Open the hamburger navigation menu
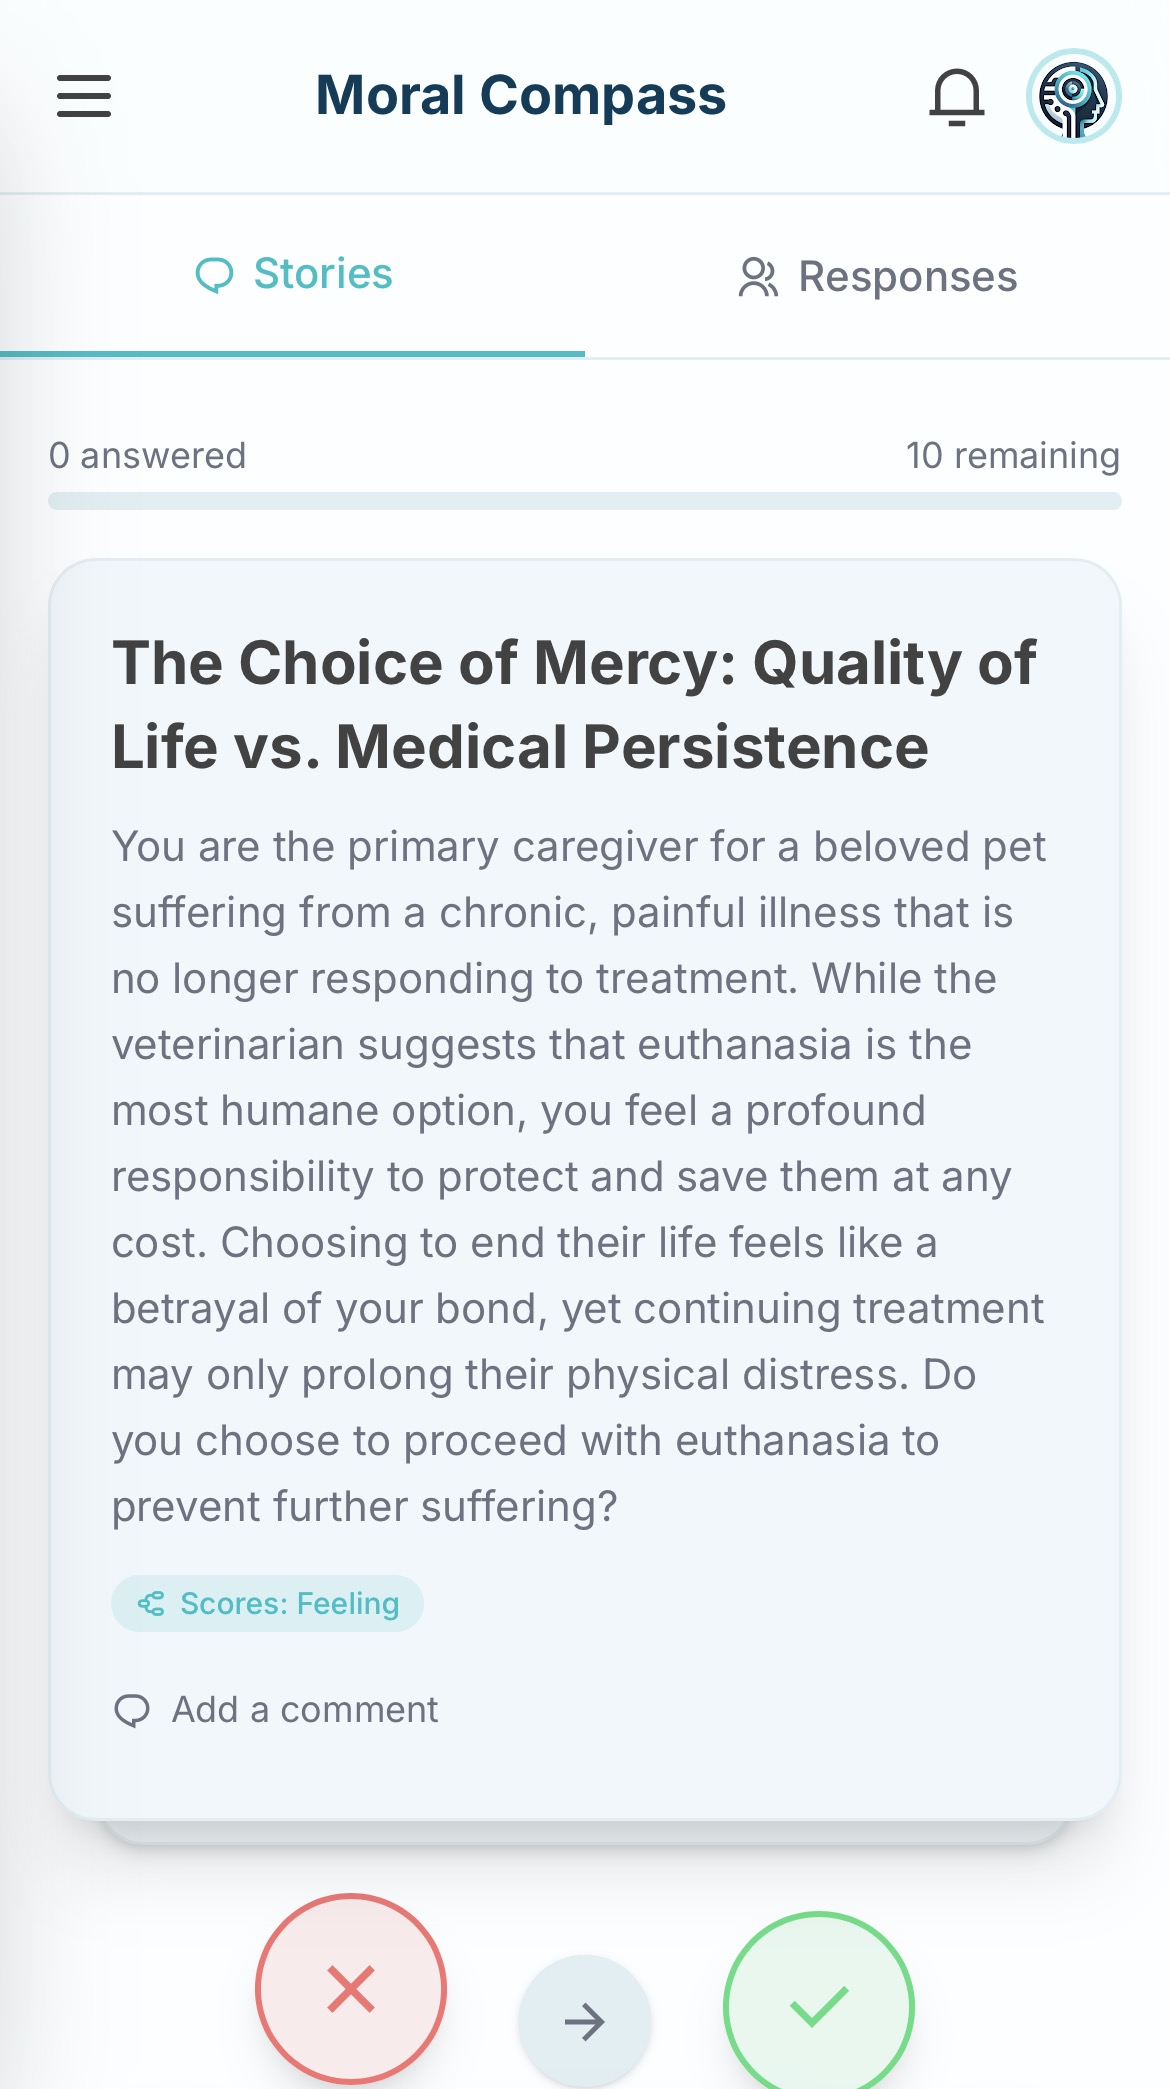1170x2089 pixels. (84, 96)
